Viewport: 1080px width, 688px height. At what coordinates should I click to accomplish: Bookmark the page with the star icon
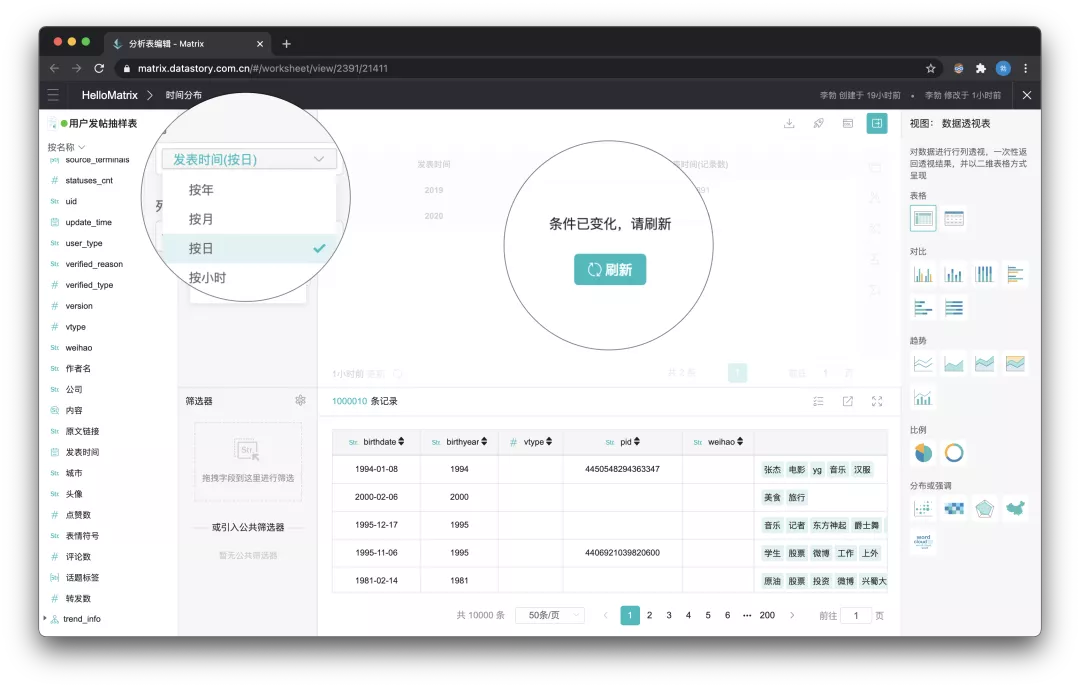pos(931,68)
